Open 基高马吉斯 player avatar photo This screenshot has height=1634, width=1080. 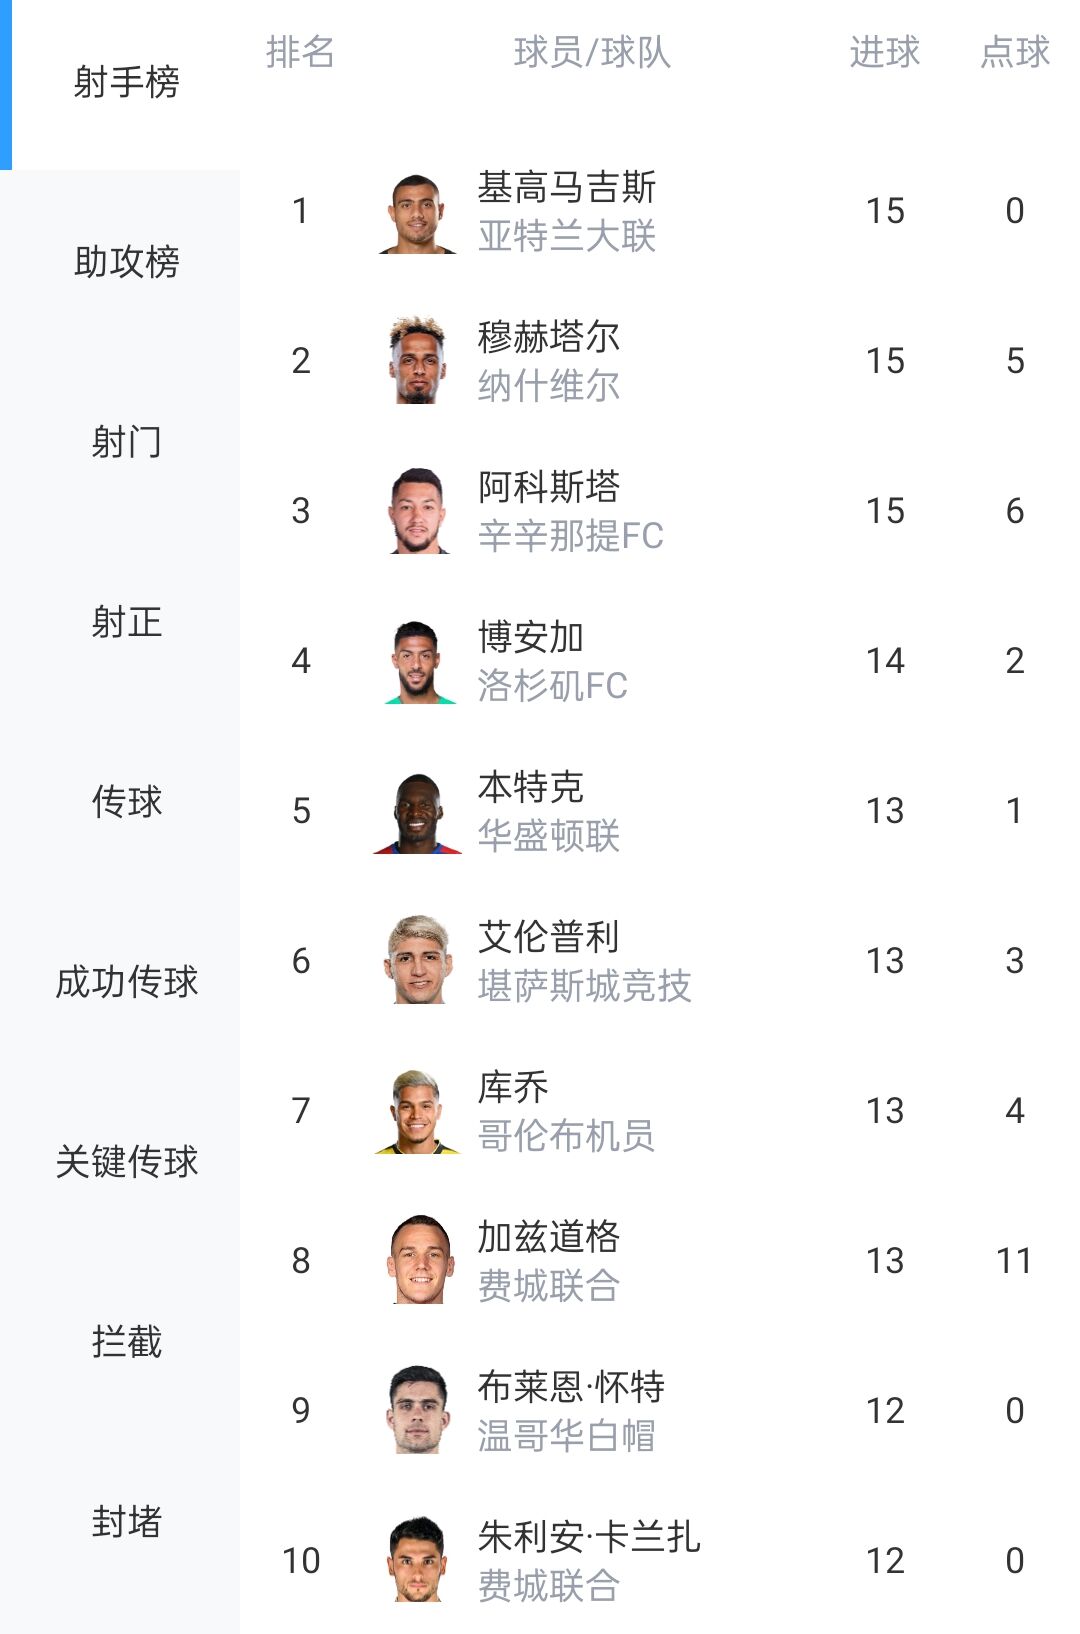click(x=418, y=211)
